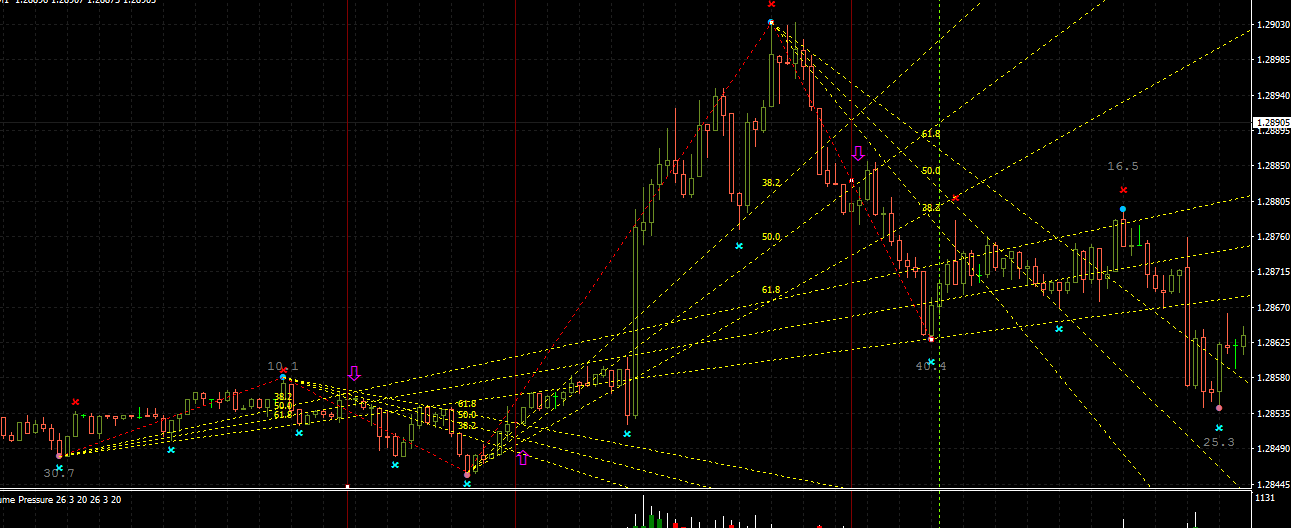Click pink swing-low dot above the 30.7 cyan x
Viewport: 1291px width, 528px height.
coord(59,456)
